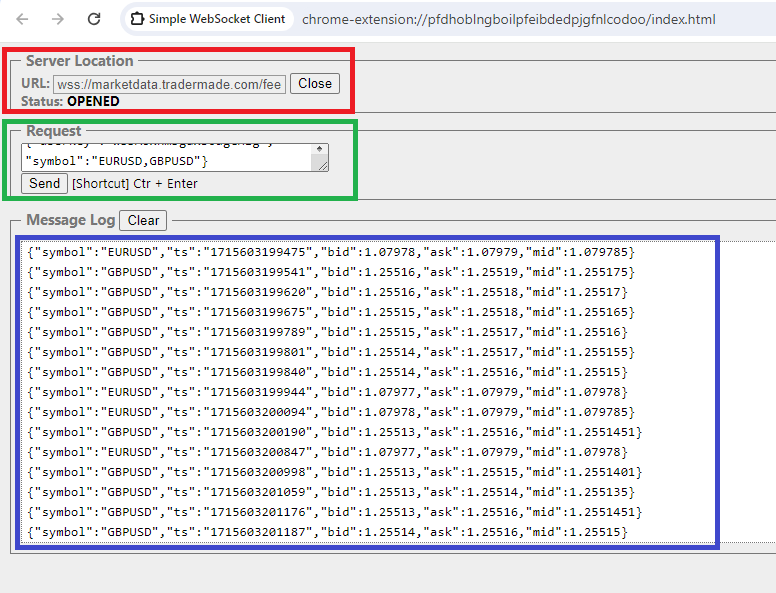The height and width of the screenshot is (593, 776).
Task: Select log row with ts 1715603200998
Action: 335,472
